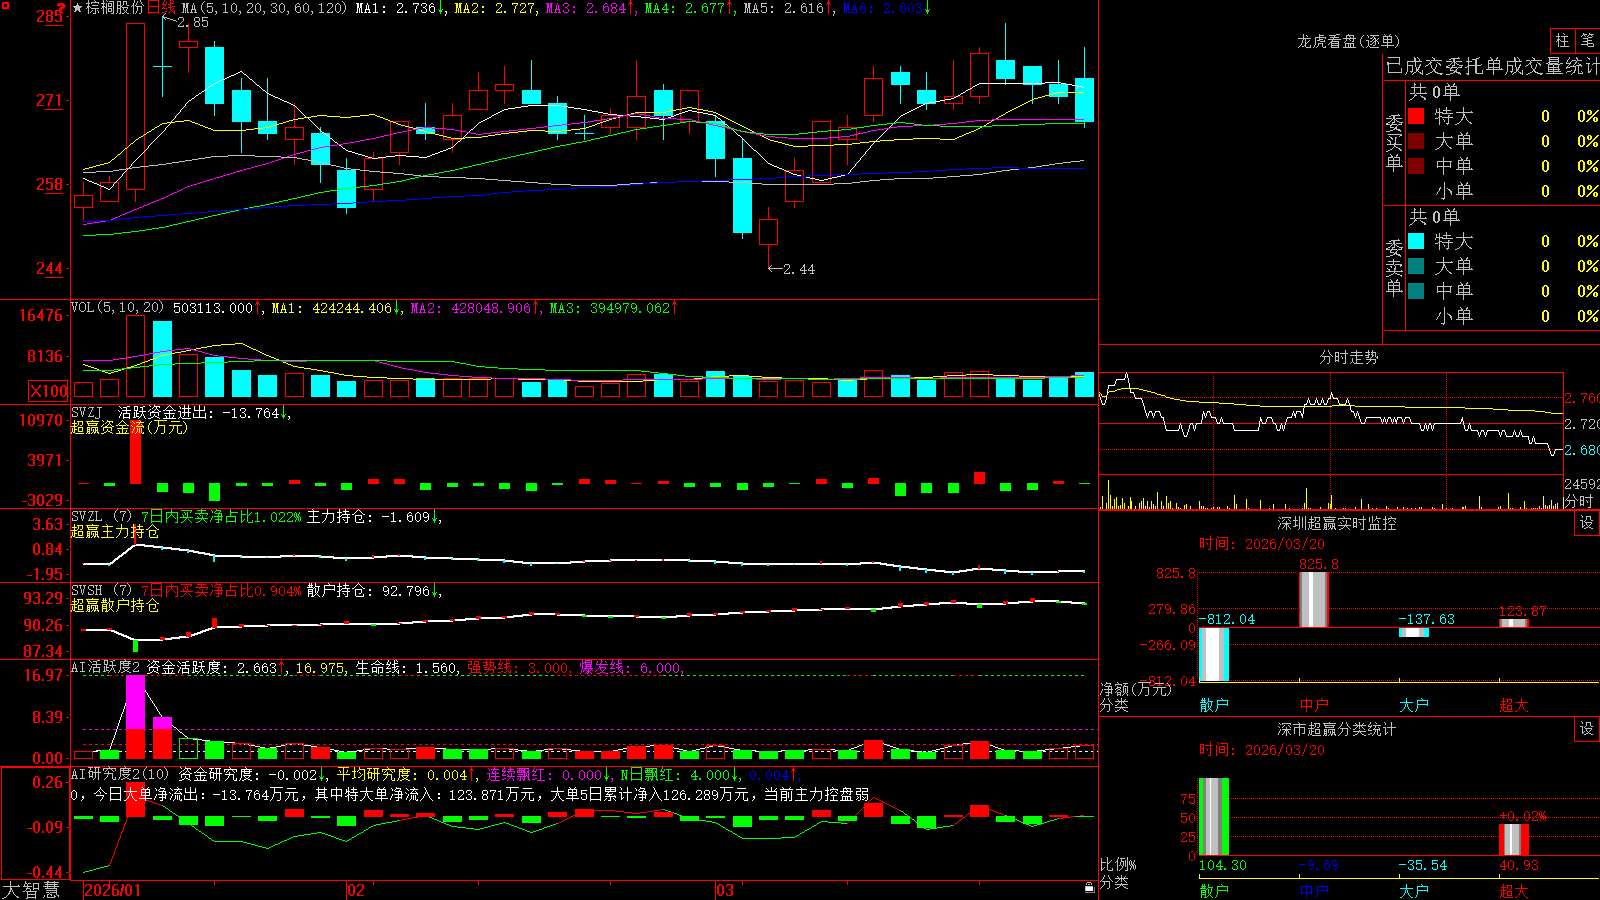Click the 小单 row under 委买单
The image size is (1600, 900).
click(x=1502, y=191)
